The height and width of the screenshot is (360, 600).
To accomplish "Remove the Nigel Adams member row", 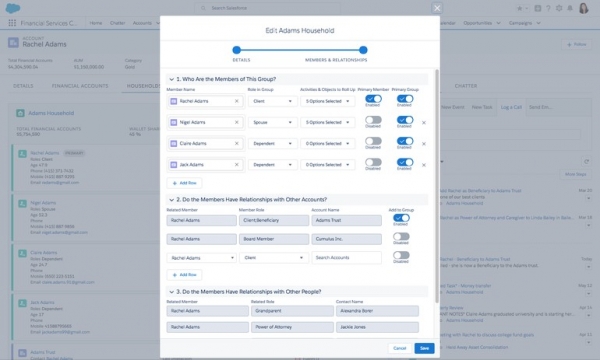I will pyautogui.click(x=424, y=123).
